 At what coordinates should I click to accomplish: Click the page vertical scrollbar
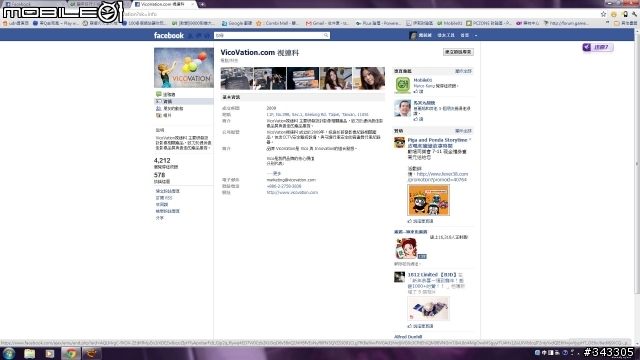[x=637, y=163]
